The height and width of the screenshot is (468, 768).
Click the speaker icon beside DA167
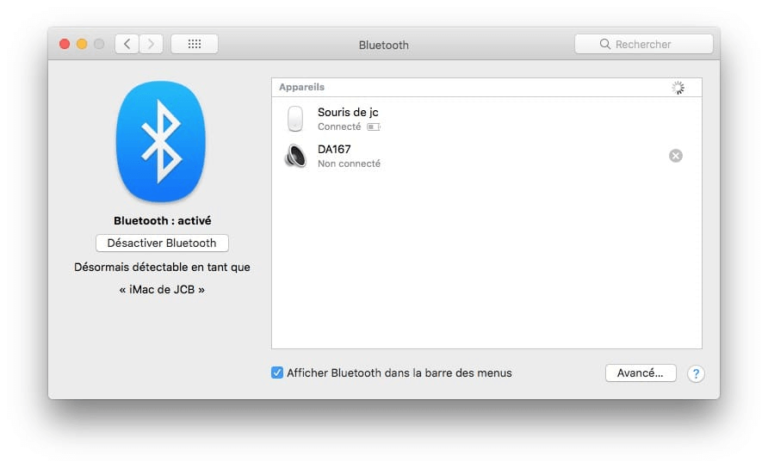coord(295,156)
